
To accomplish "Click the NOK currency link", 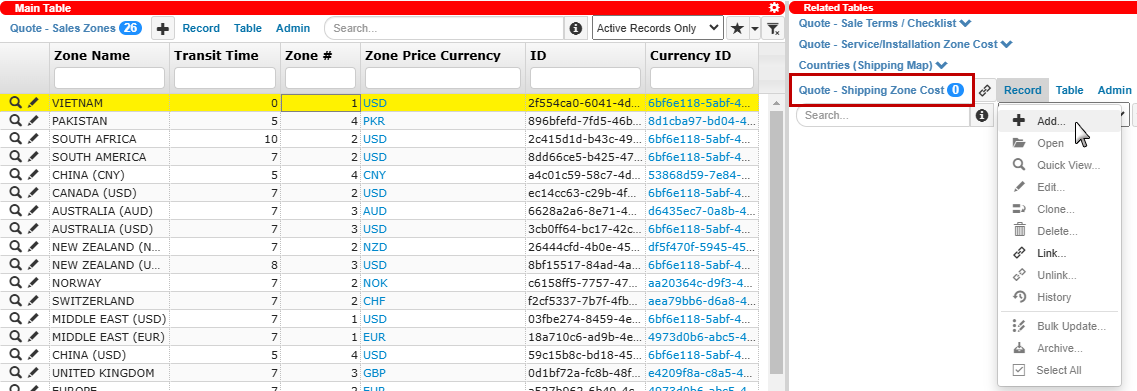I will coord(376,283).
